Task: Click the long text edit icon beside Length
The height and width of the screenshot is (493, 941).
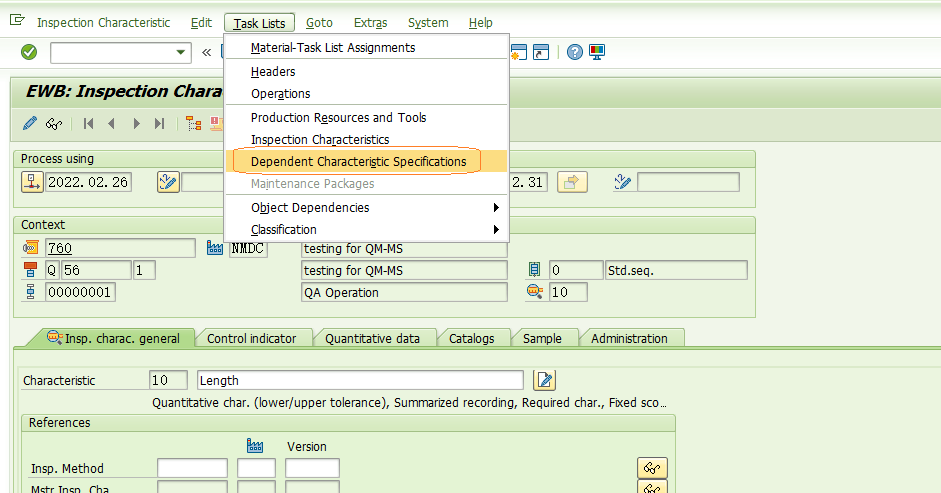Action: [544, 380]
